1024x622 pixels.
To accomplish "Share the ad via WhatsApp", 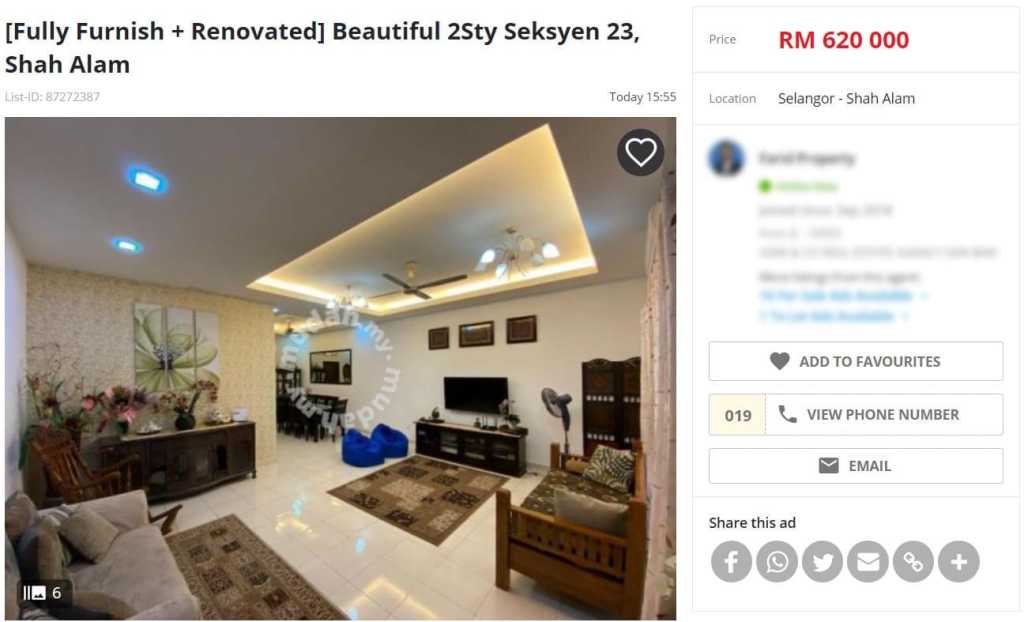I will [776, 561].
